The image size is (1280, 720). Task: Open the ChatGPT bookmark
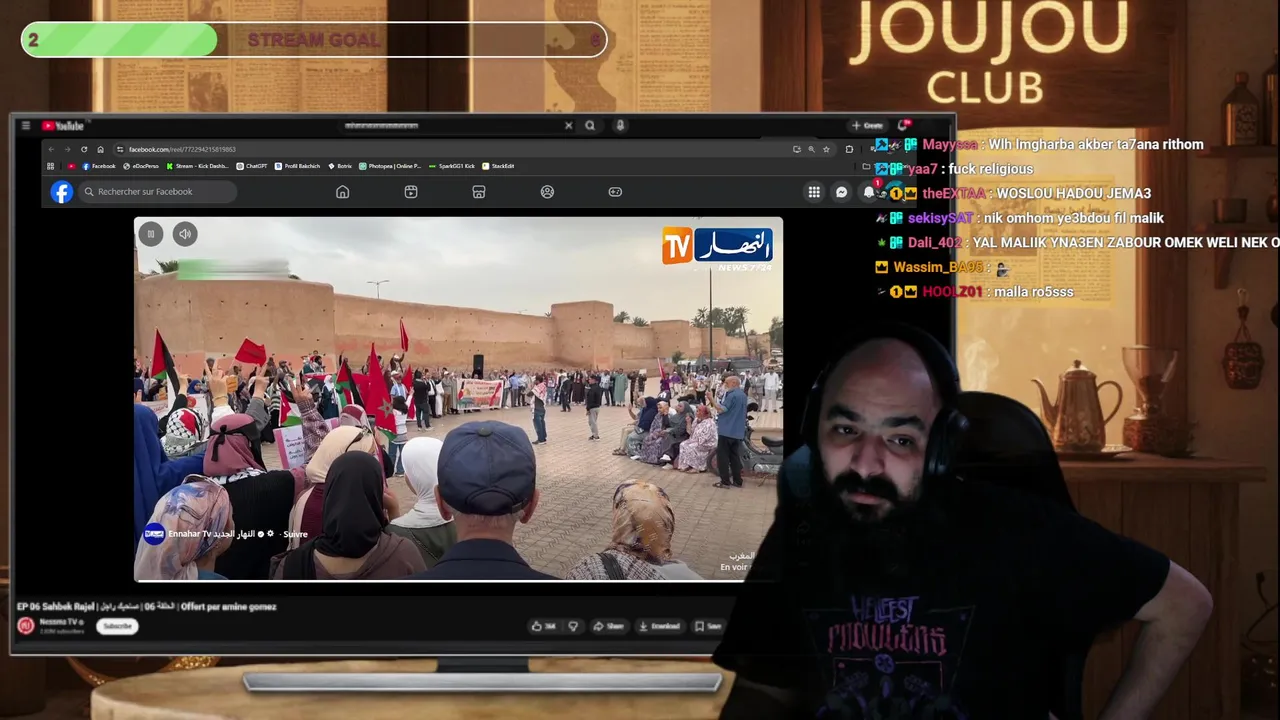(252, 166)
